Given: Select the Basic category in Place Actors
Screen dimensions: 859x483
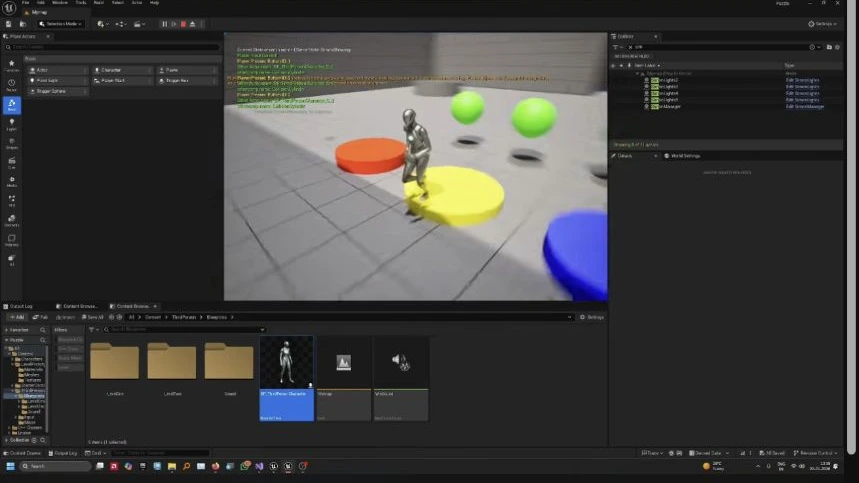Looking at the screenshot, I should click(12, 105).
